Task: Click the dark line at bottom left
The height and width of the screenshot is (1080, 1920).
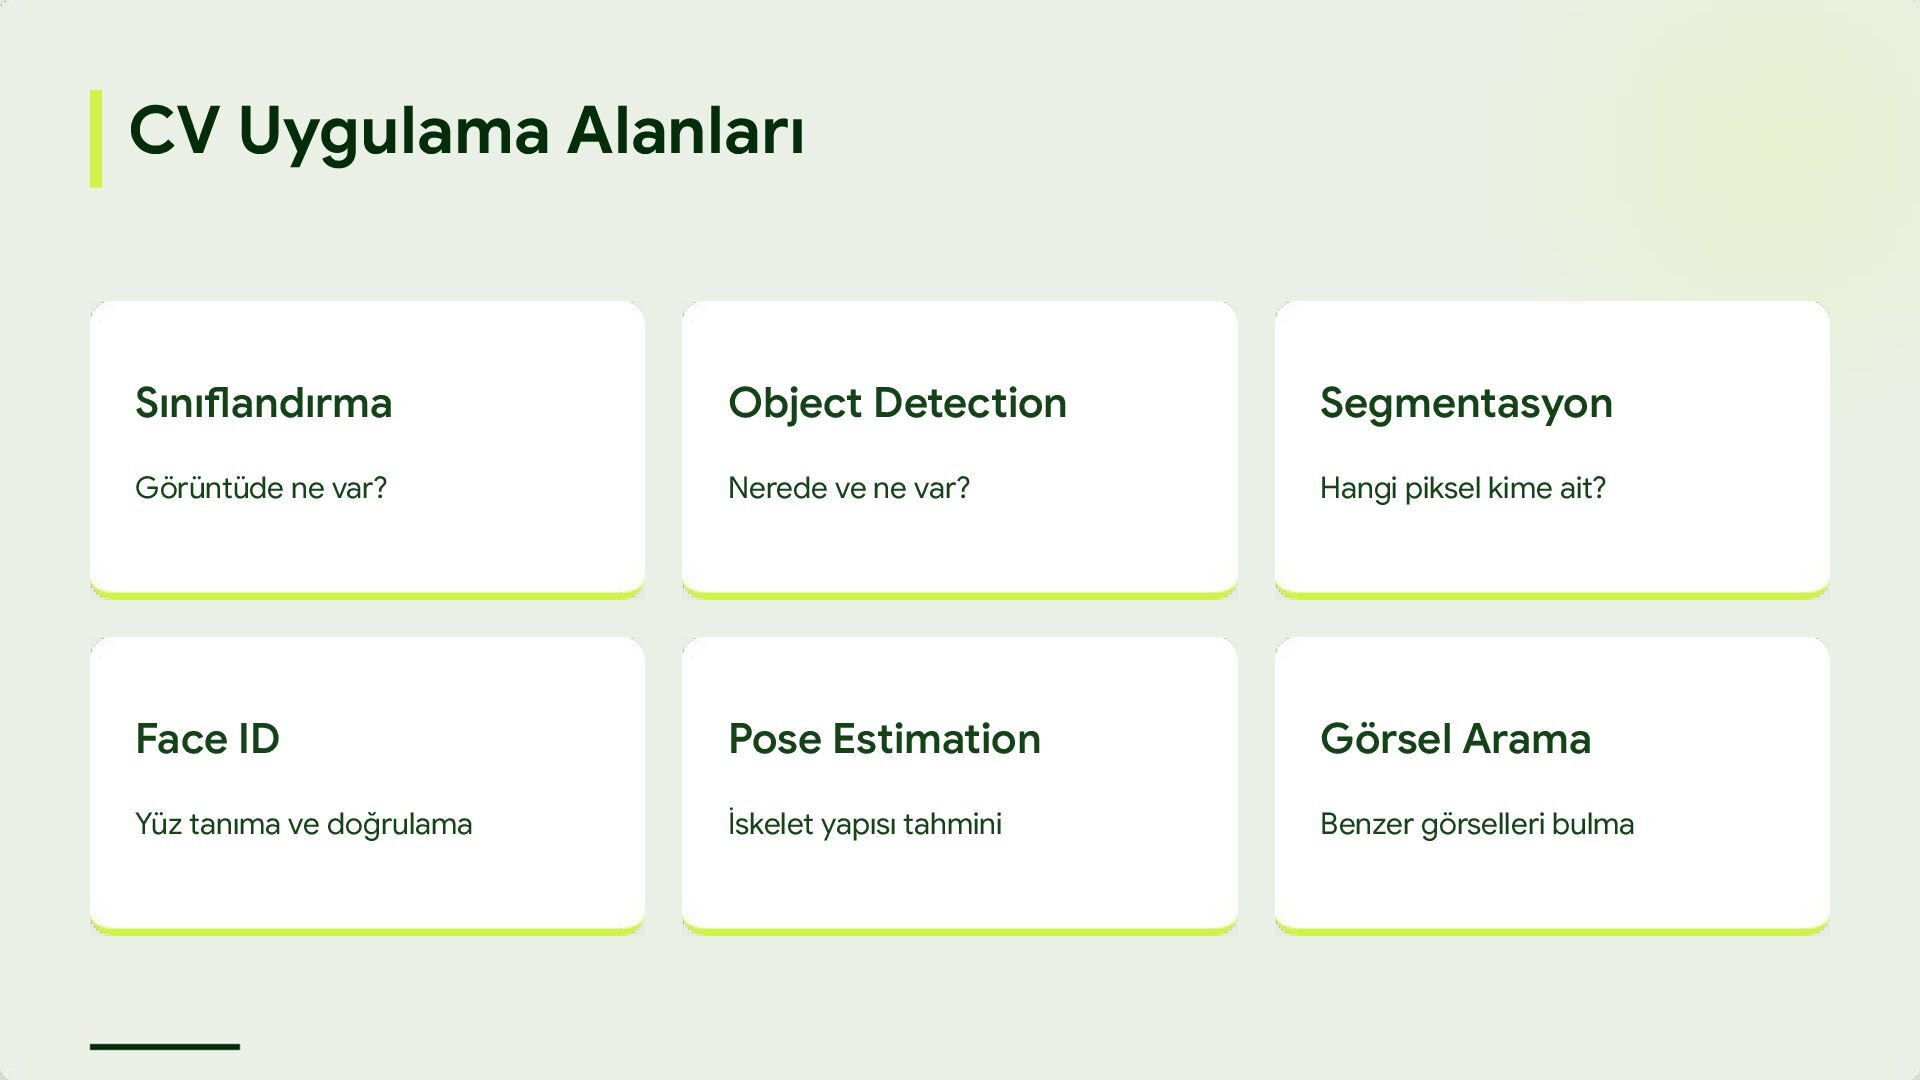Action: pos(165,1046)
